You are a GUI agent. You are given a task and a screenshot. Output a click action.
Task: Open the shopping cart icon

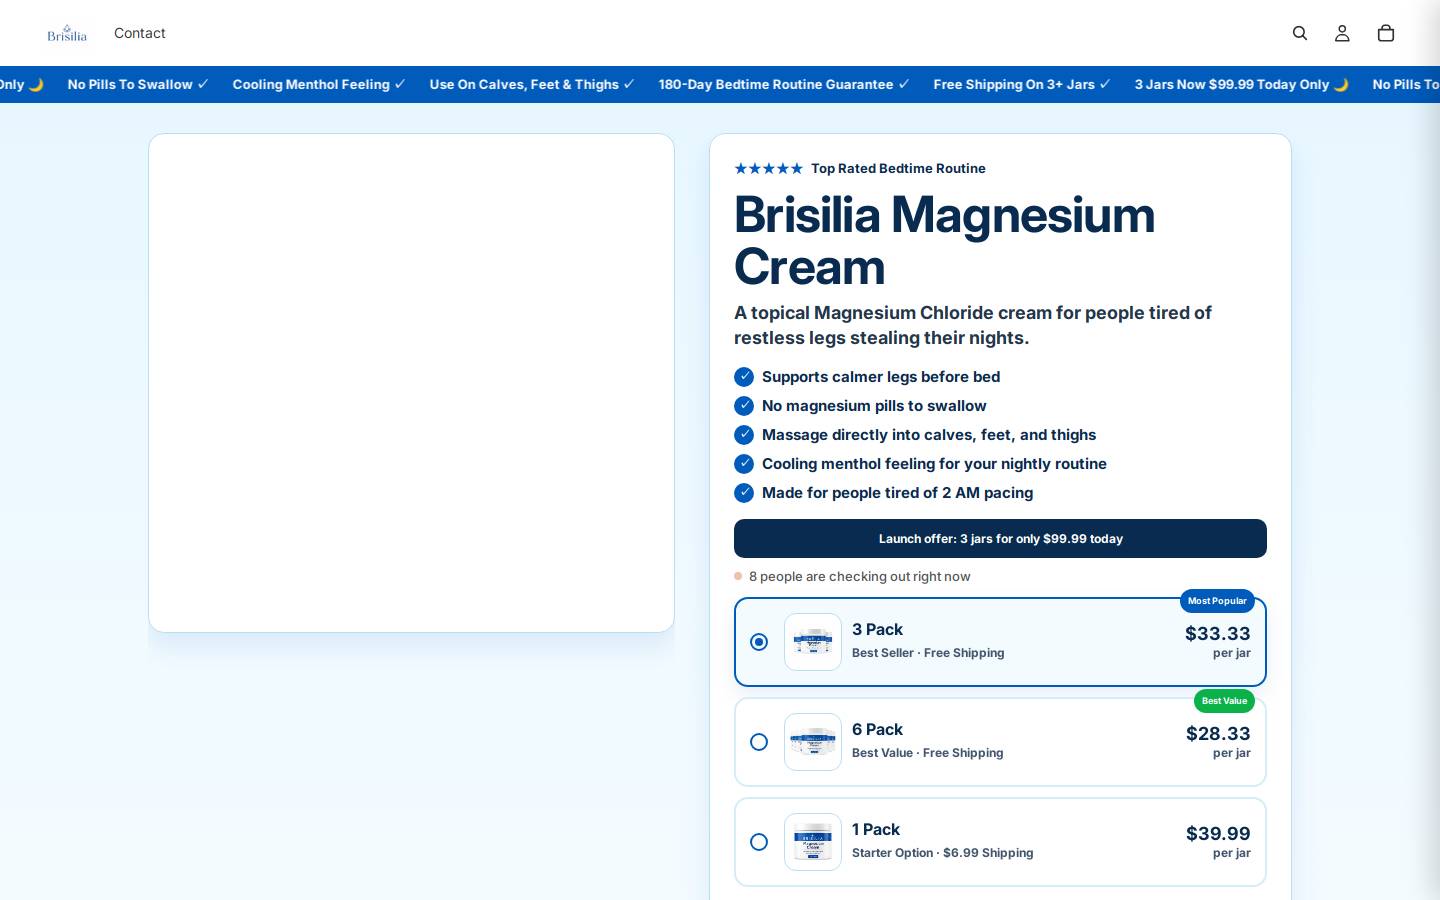tap(1386, 33)
